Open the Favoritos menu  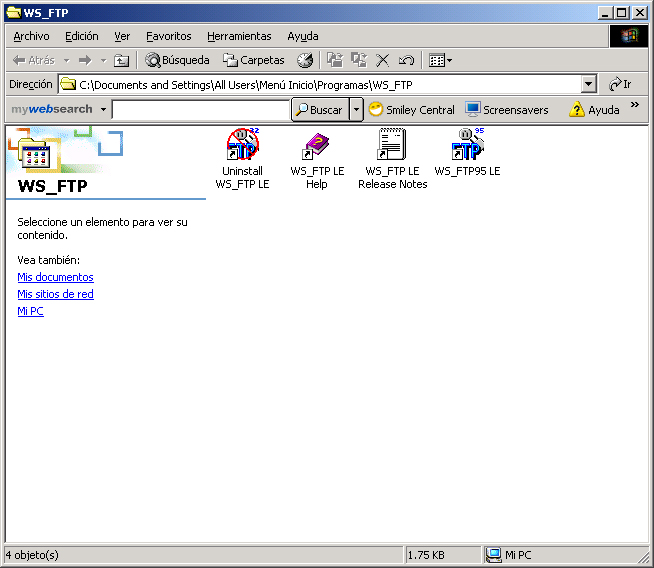(169, 37)
